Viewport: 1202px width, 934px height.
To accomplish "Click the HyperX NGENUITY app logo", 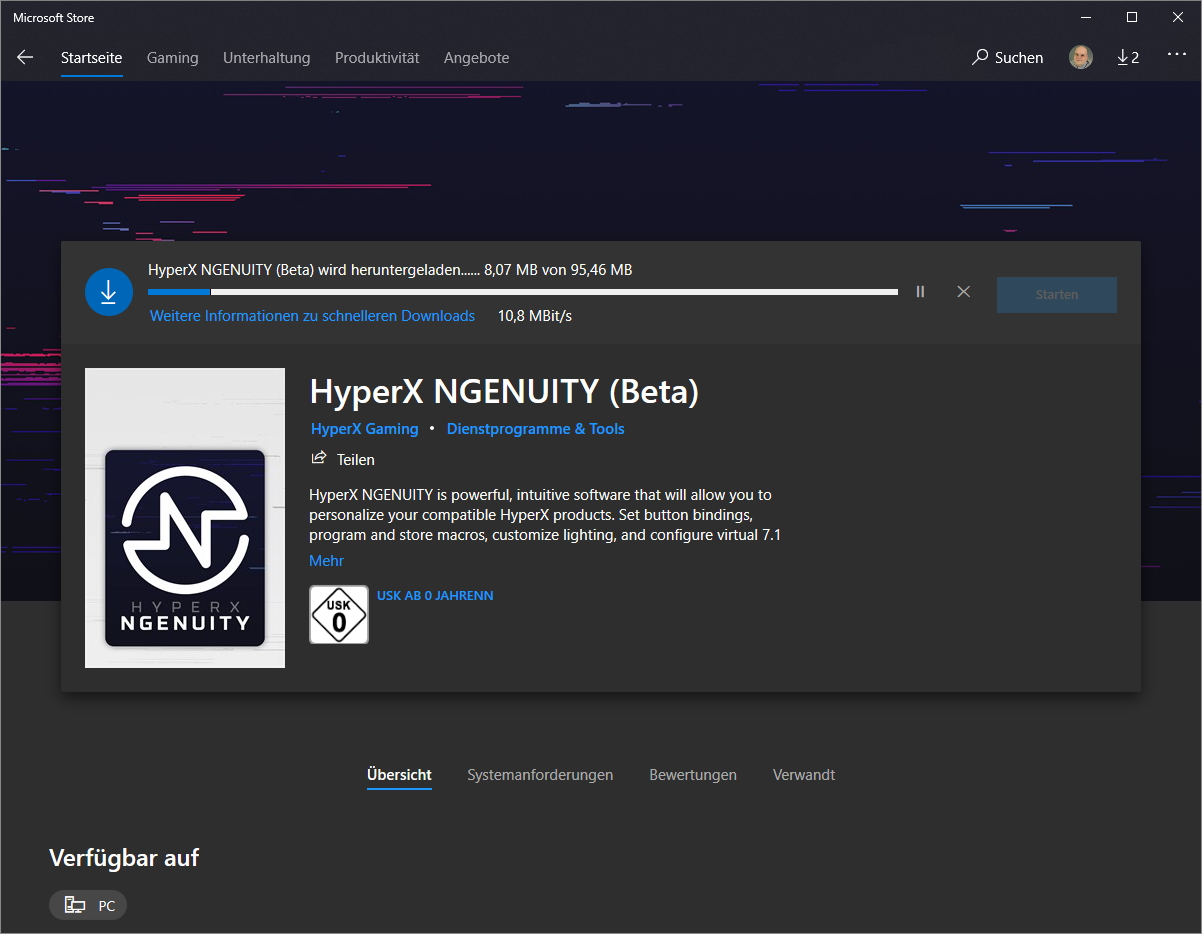I will (x=185, y=518).
